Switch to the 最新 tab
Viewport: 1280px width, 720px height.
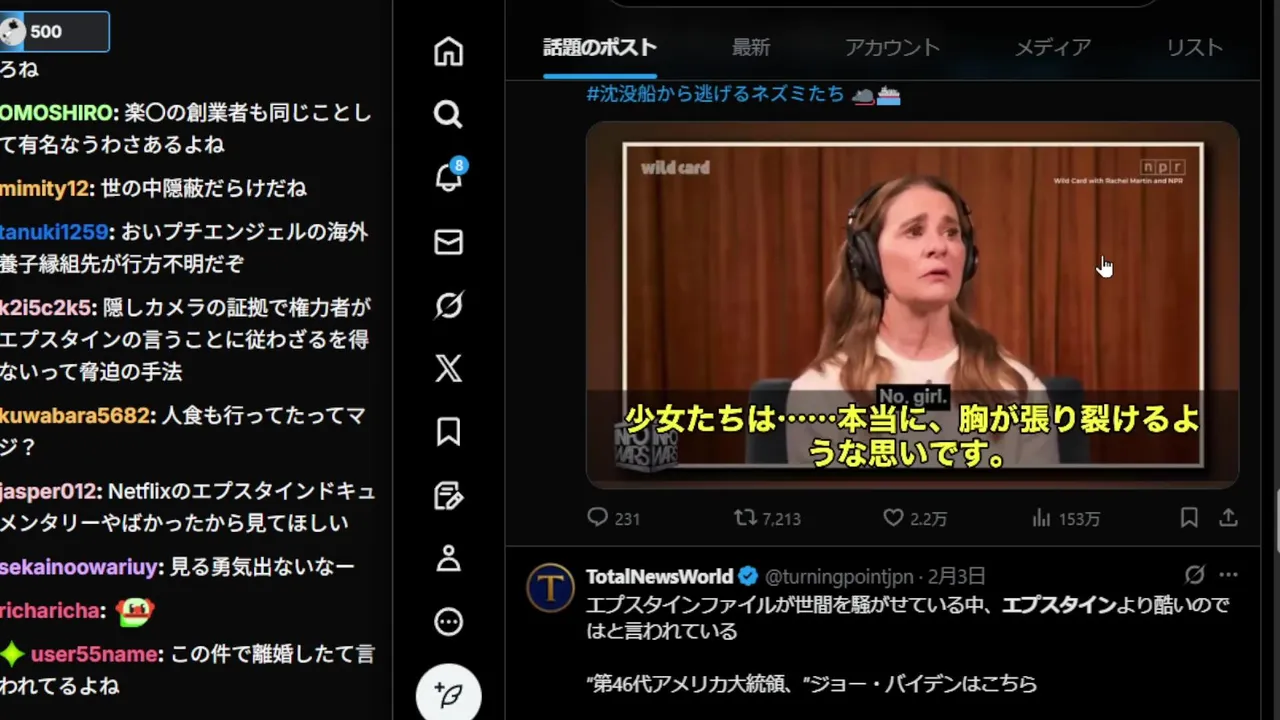(x=750, y=48)
